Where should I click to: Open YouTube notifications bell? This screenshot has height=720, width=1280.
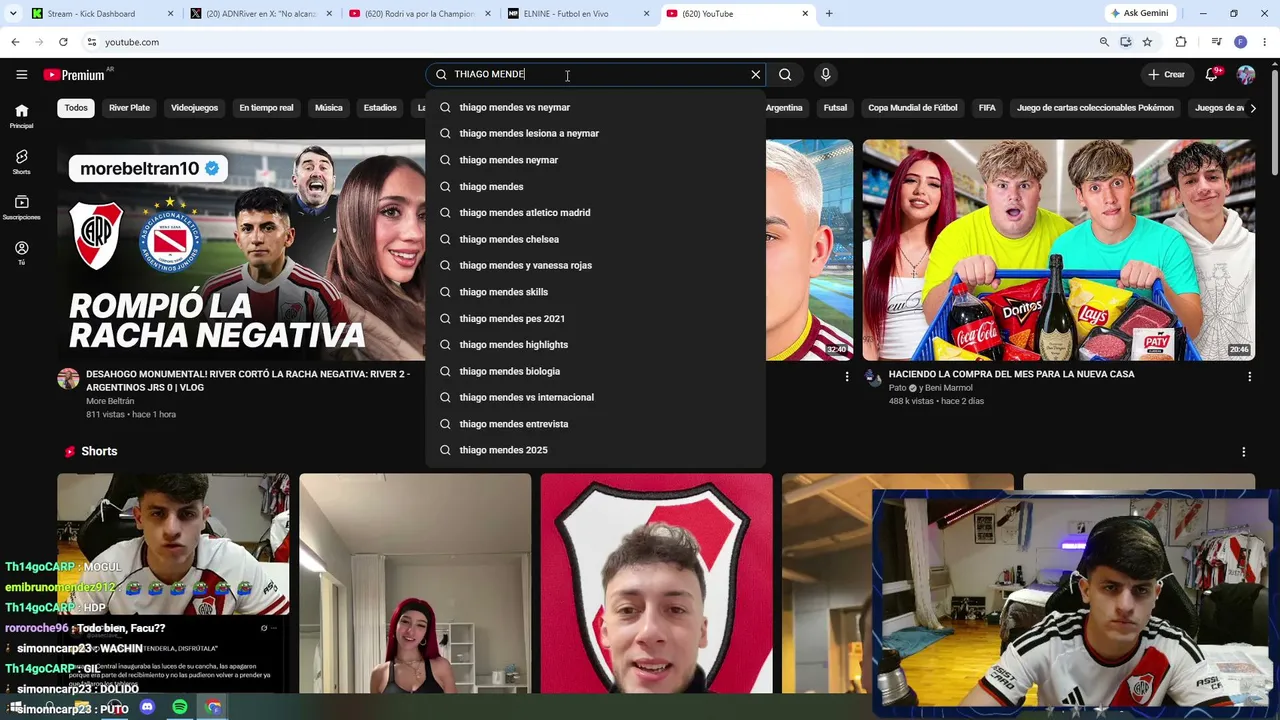pyautogui.click(x=1212, y=75)
